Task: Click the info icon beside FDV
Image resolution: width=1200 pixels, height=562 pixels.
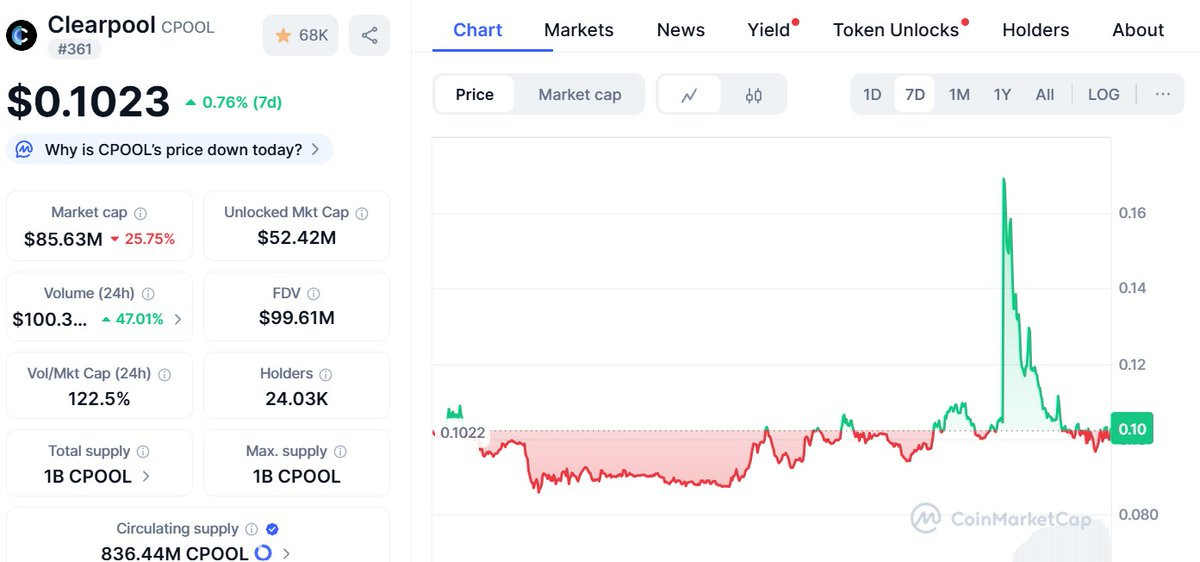Action: pos(313,294)
